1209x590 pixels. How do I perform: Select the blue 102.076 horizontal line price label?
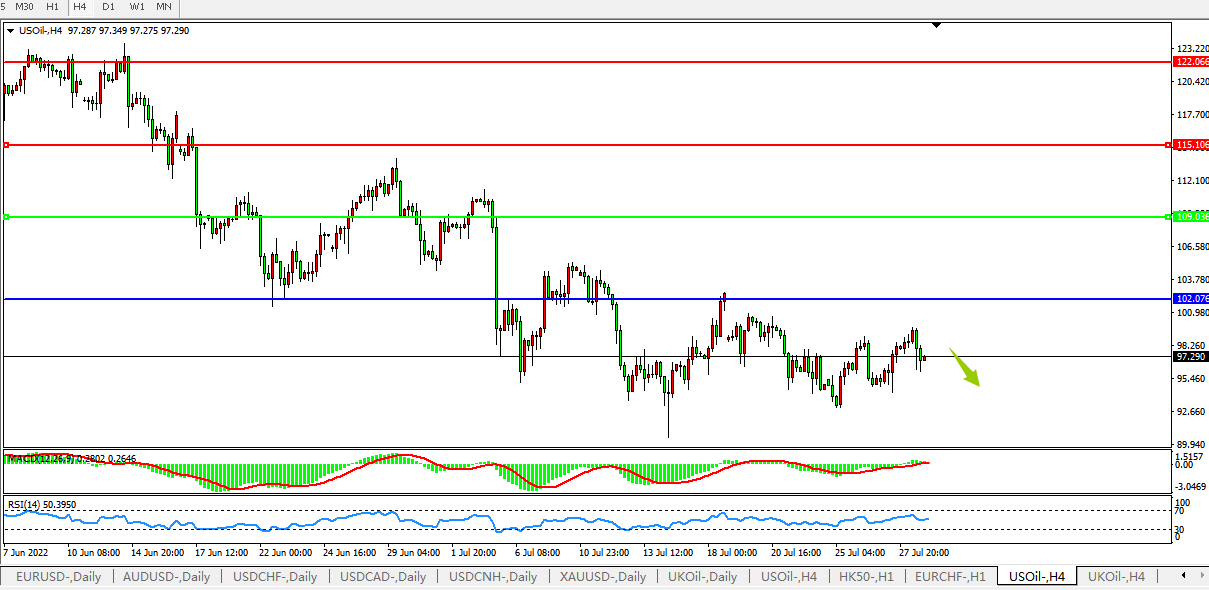click(x=1190, y=299)
